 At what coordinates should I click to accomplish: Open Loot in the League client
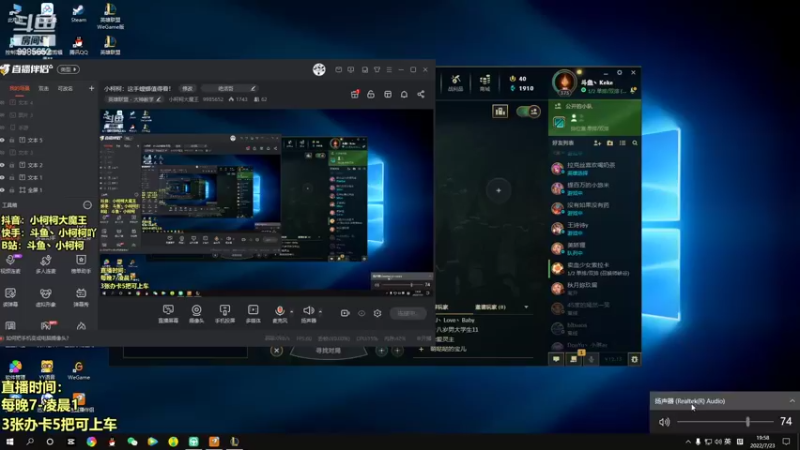[x=456, y=82]
